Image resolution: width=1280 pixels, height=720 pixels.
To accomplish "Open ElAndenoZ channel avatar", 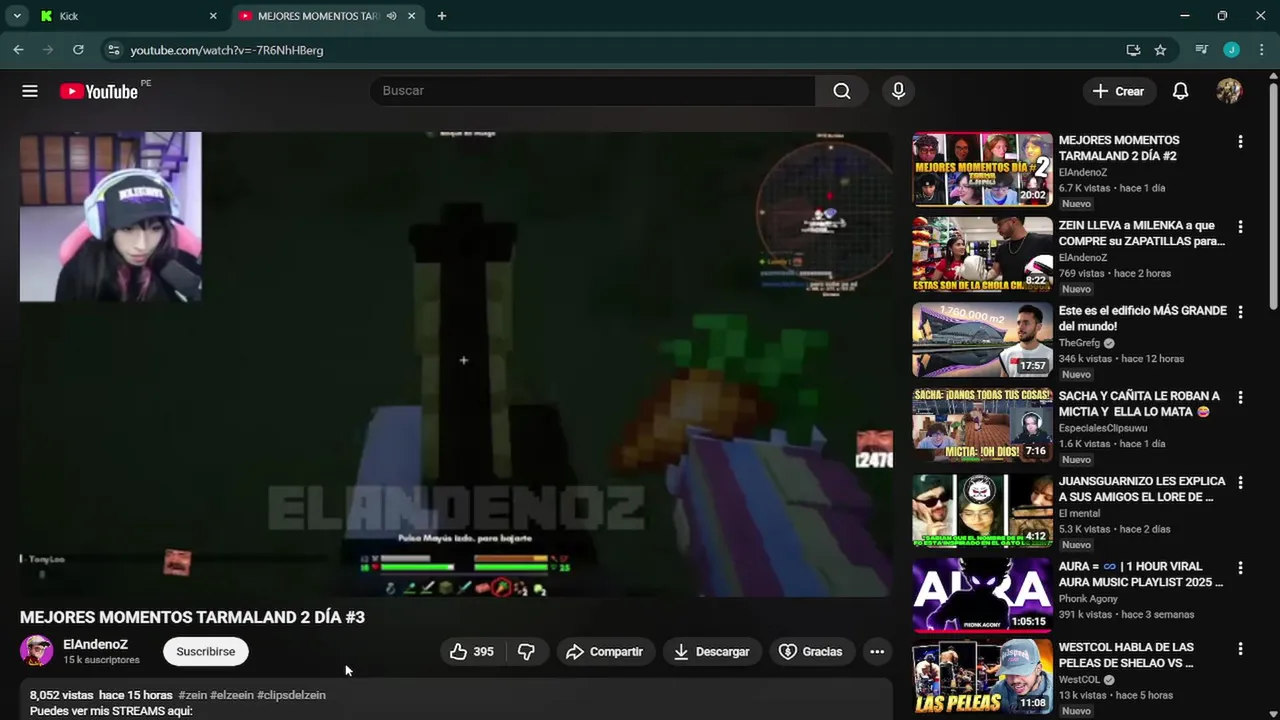I will [37, 651].
